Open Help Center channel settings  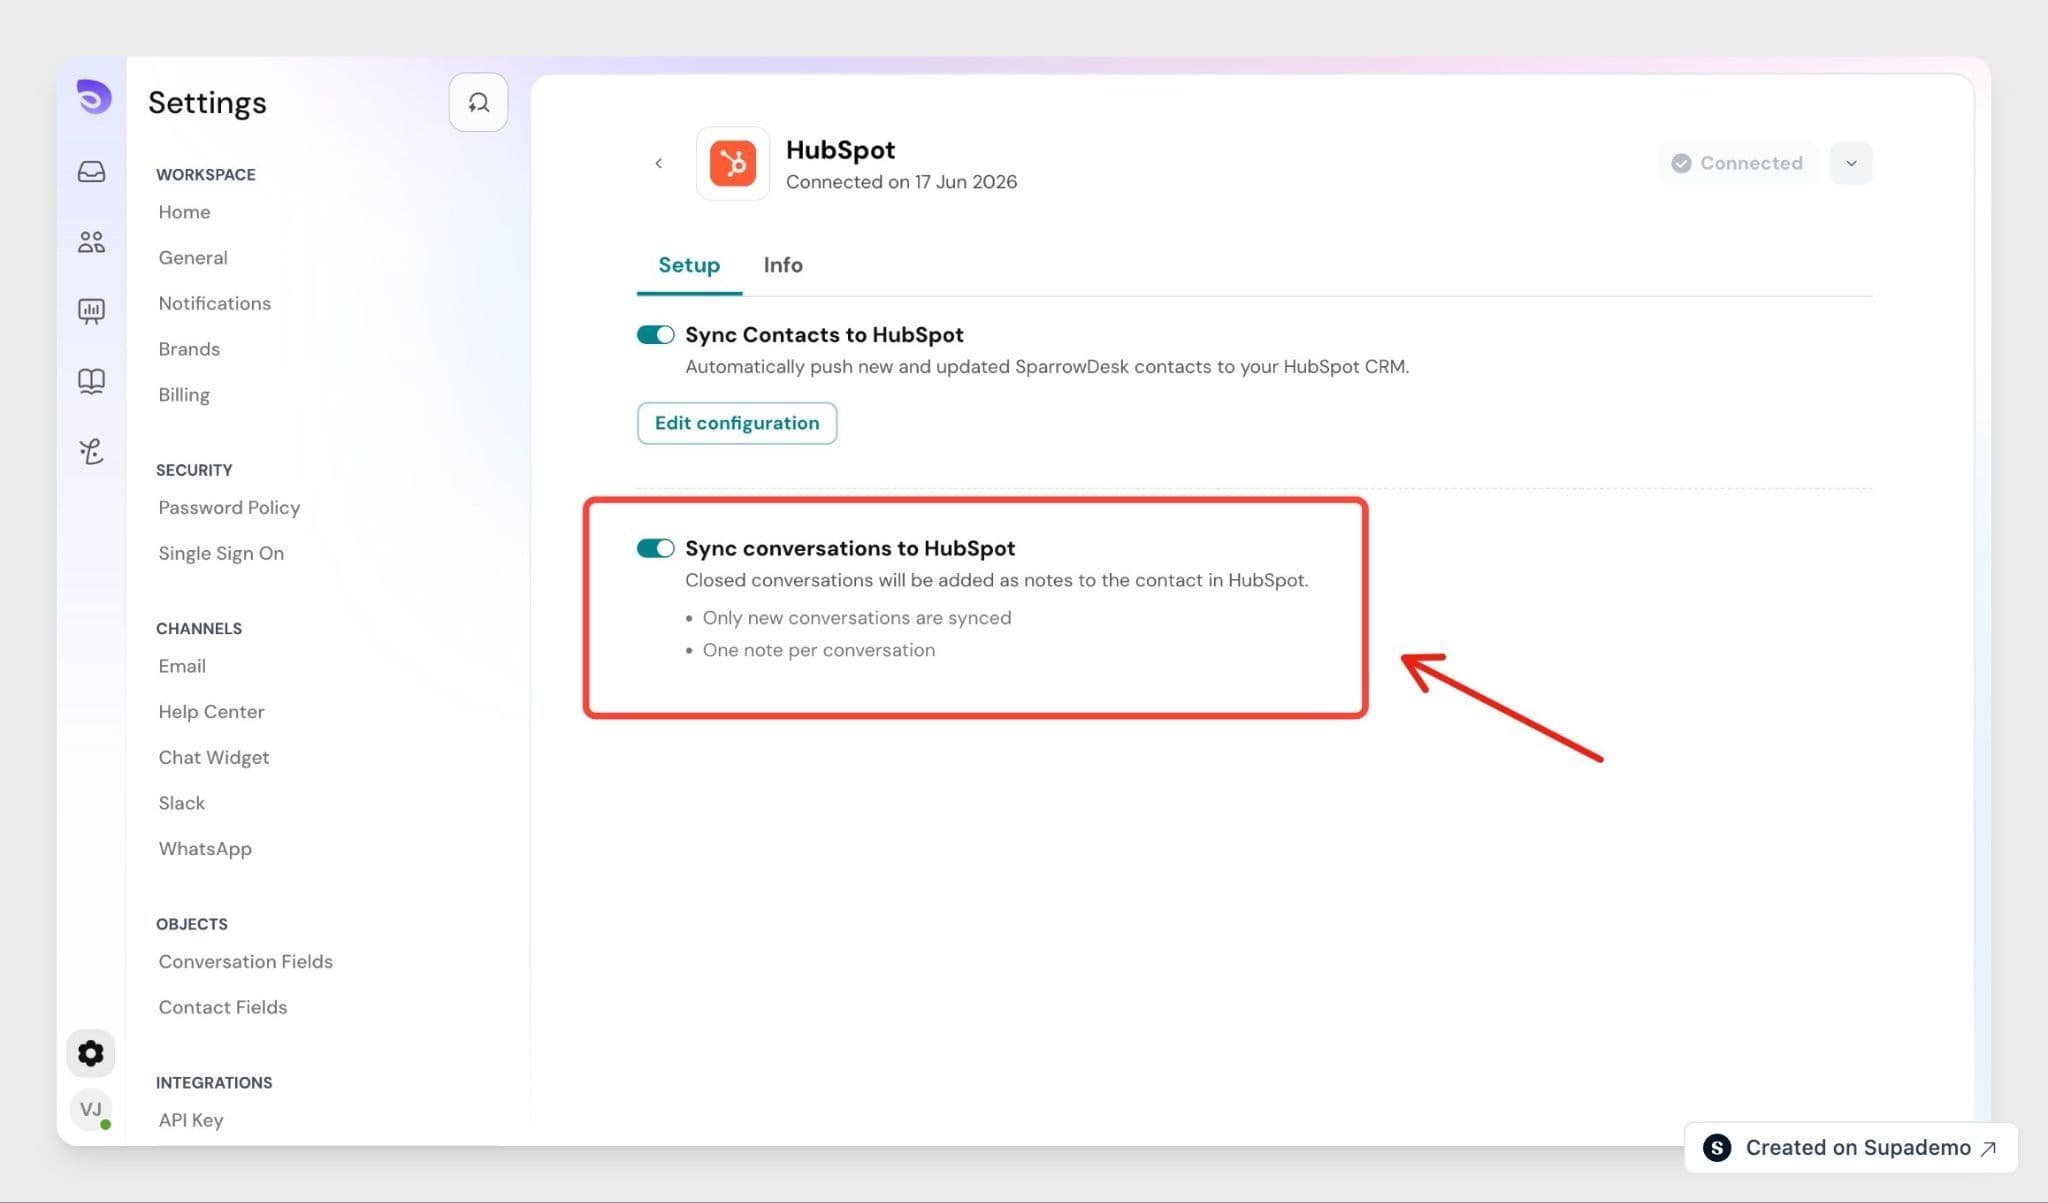click(211, 712)
